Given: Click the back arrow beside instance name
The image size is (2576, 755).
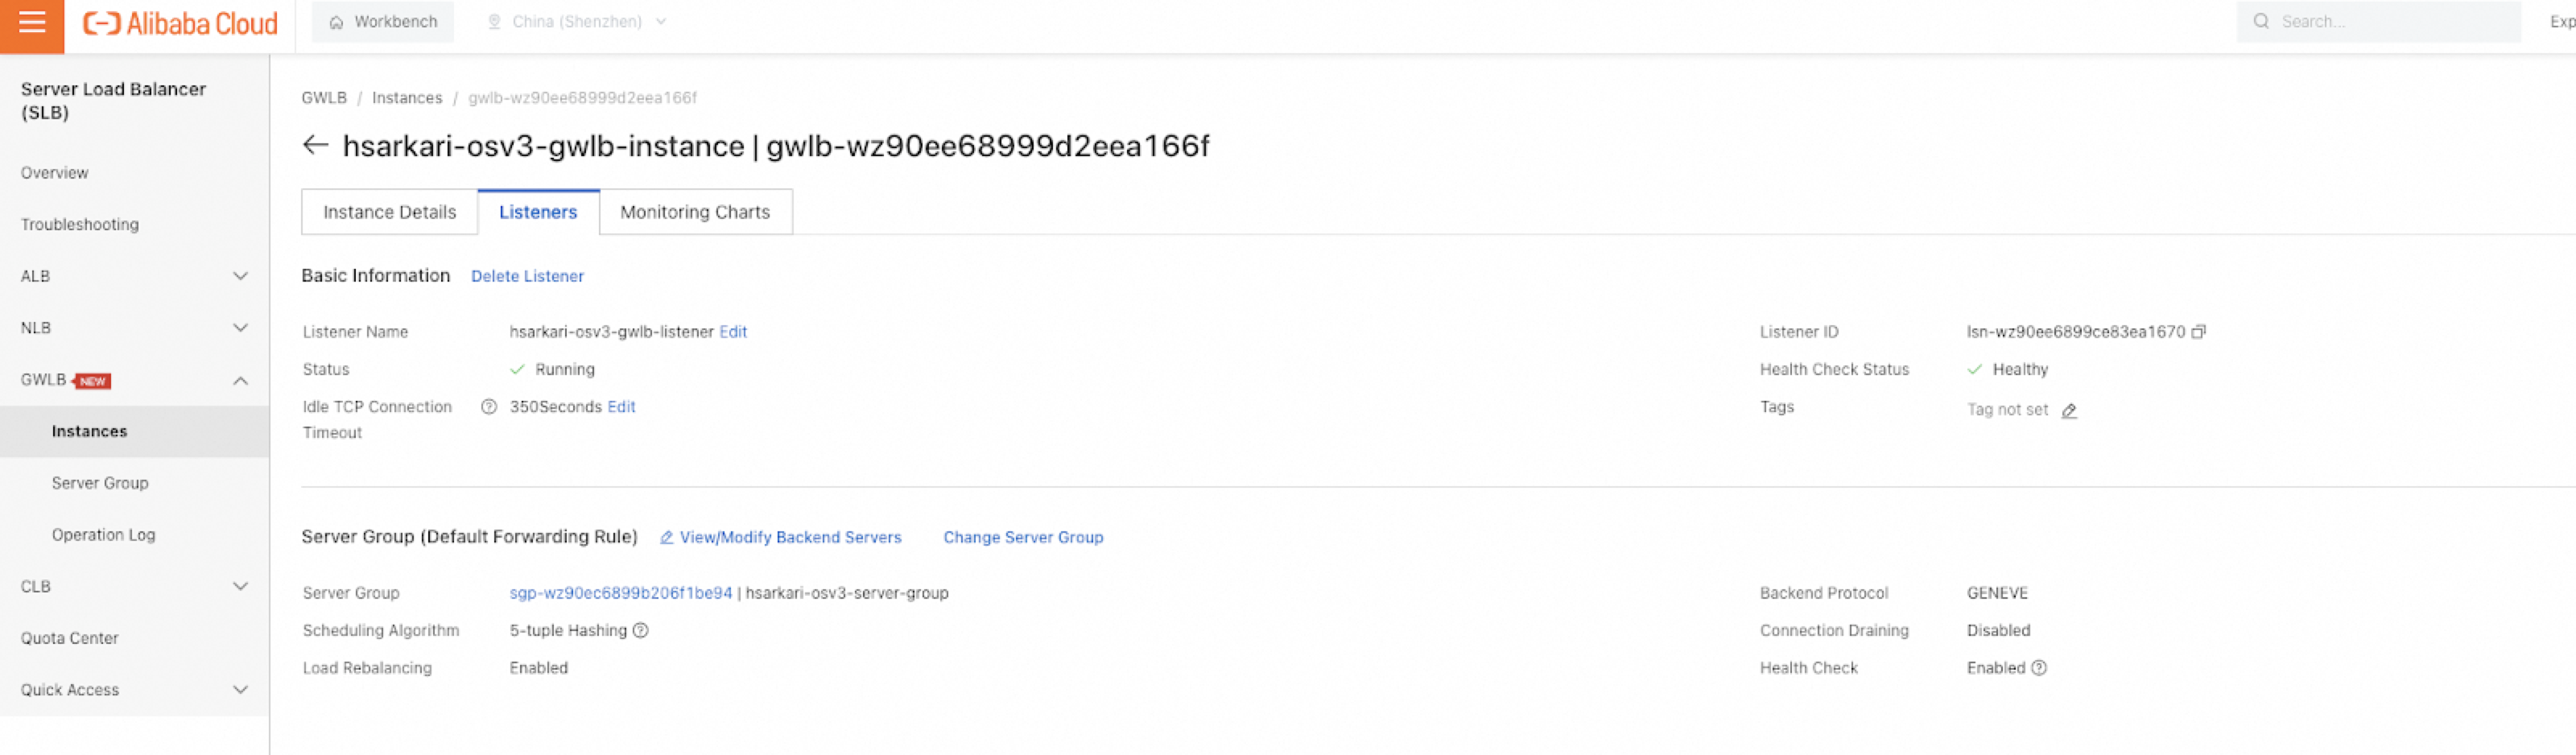Looking at the screenshot, I should pyautogui.click(x=315, y=146).
